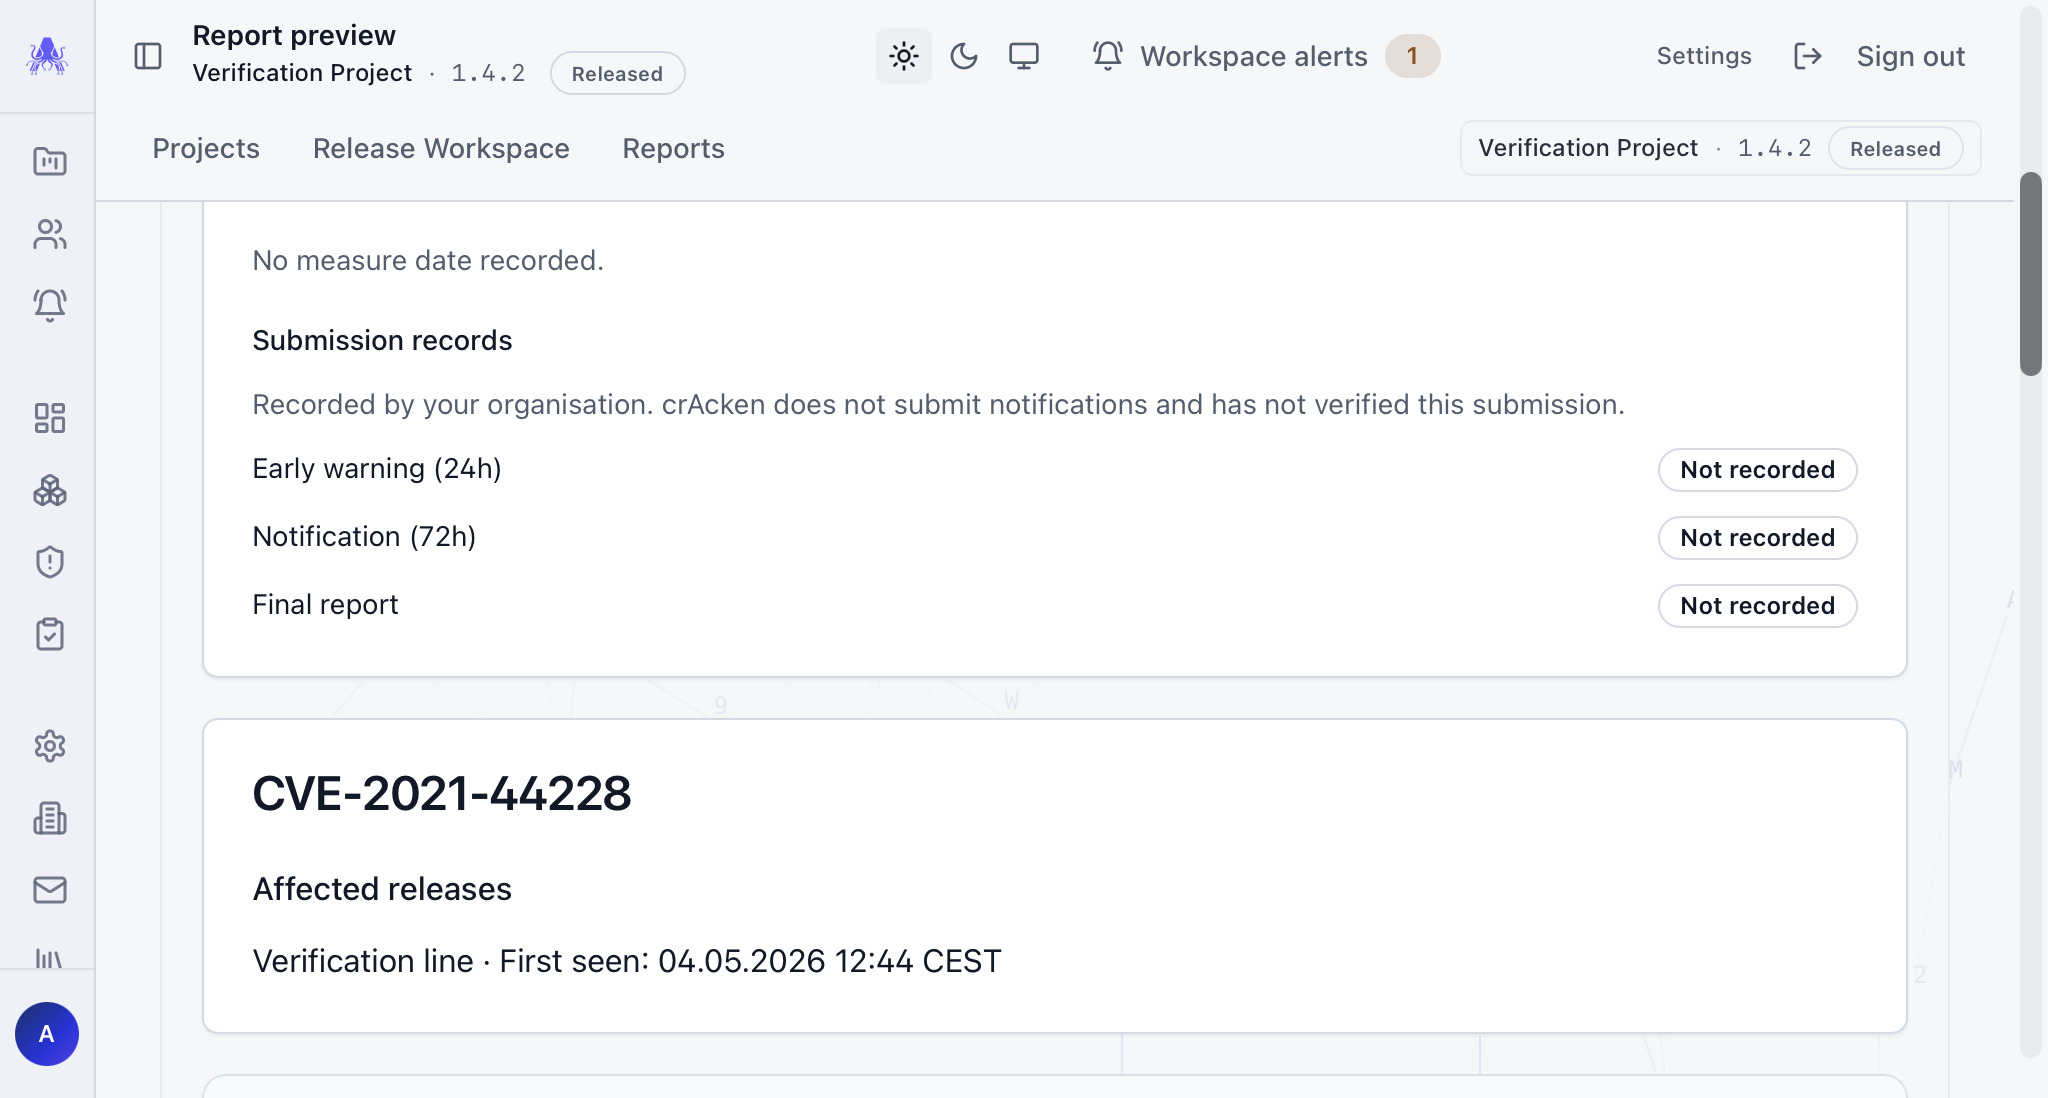Open shield vulnerabilities icon in sidebar
2048x1098 pixels.
click(x=50, y=562)
